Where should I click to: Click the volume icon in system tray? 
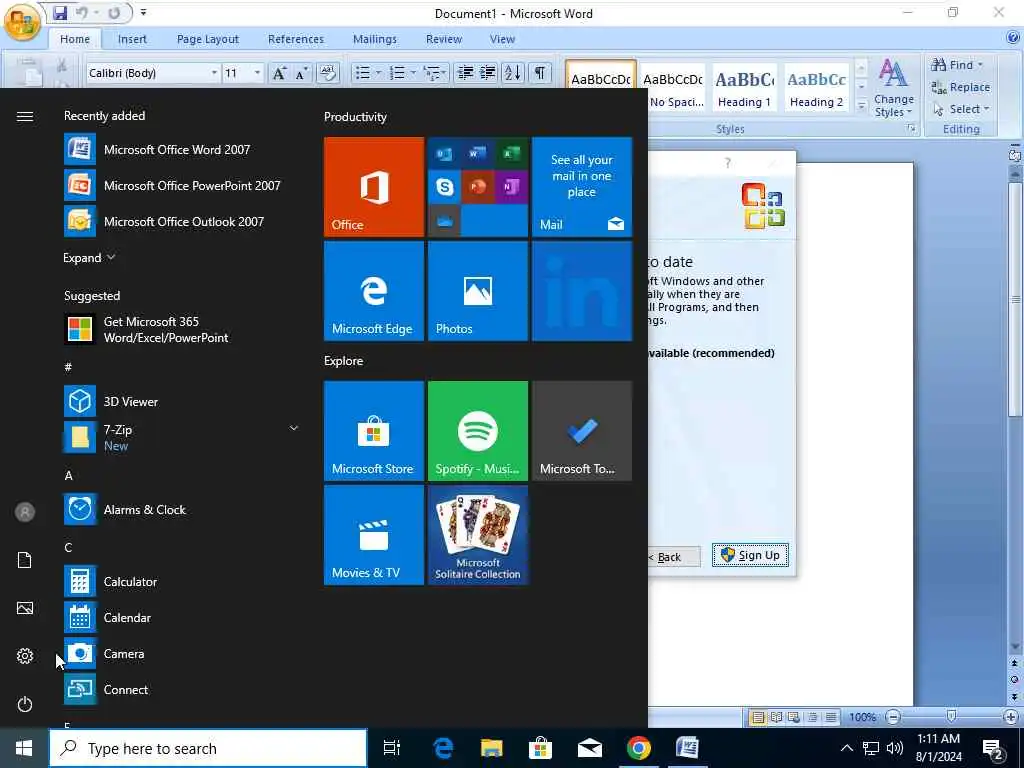(x=895, y=748)
